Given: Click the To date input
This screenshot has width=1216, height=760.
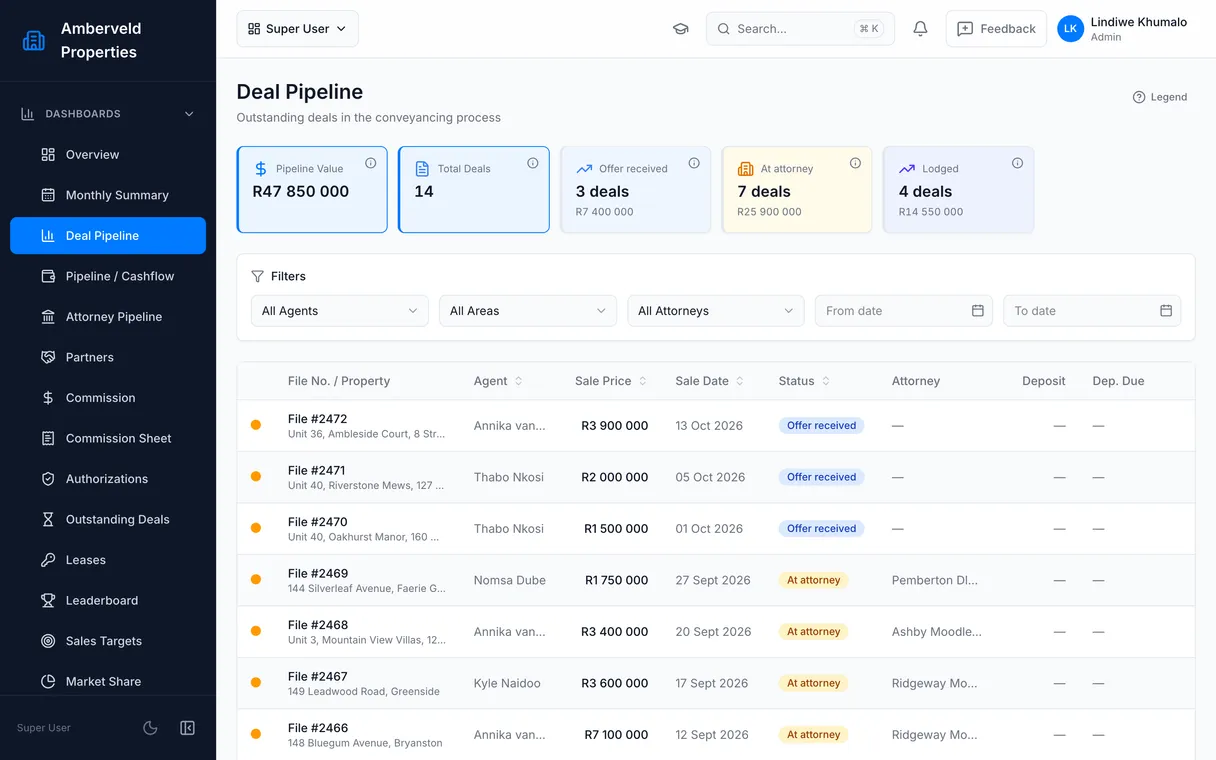Looking at the screenshot, I should point(1092,311).
